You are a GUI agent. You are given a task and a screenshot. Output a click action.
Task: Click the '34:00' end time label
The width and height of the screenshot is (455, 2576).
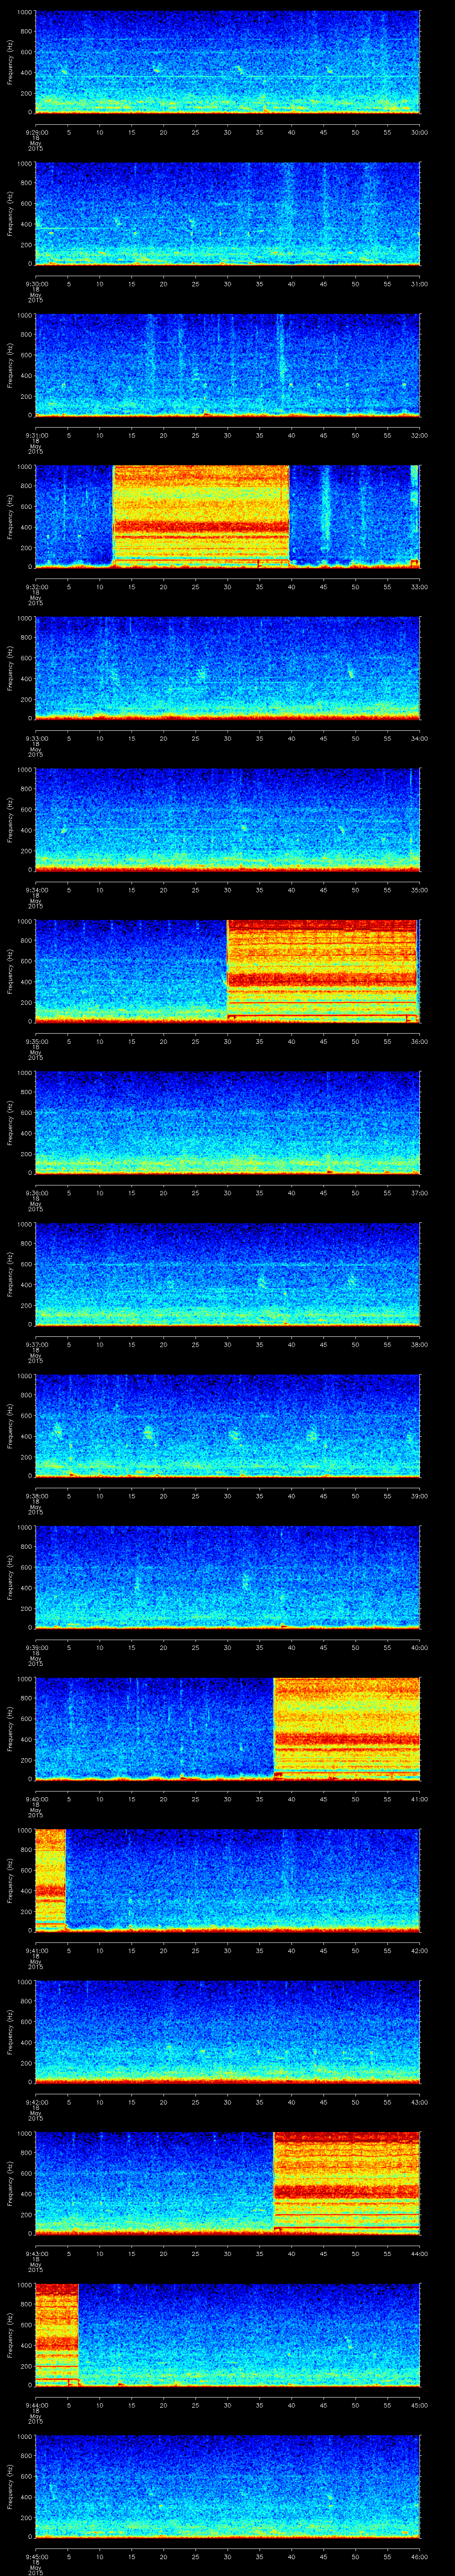[420, 738]
